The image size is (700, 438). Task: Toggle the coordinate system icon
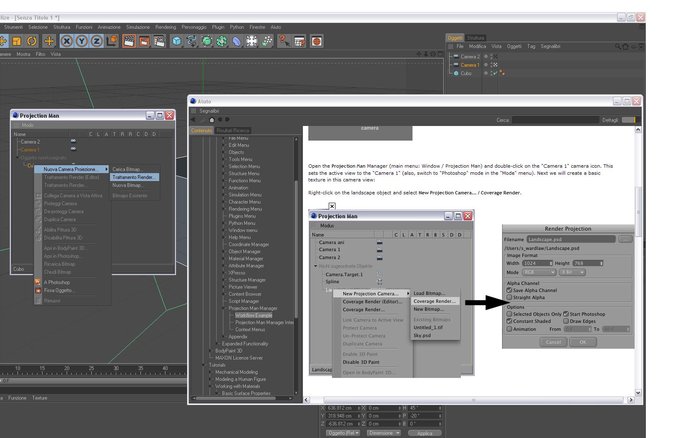tap(112, 42)
